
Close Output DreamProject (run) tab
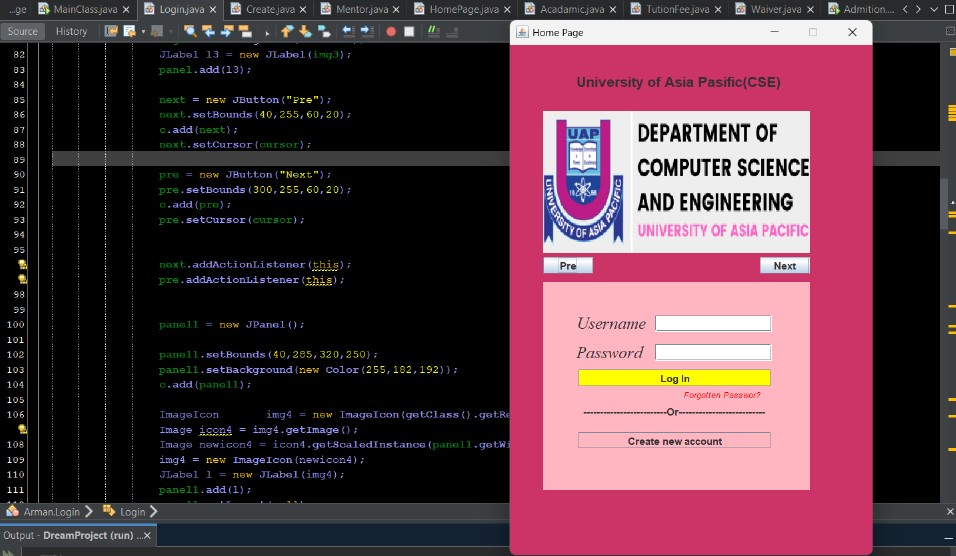[x=147, y=536]
